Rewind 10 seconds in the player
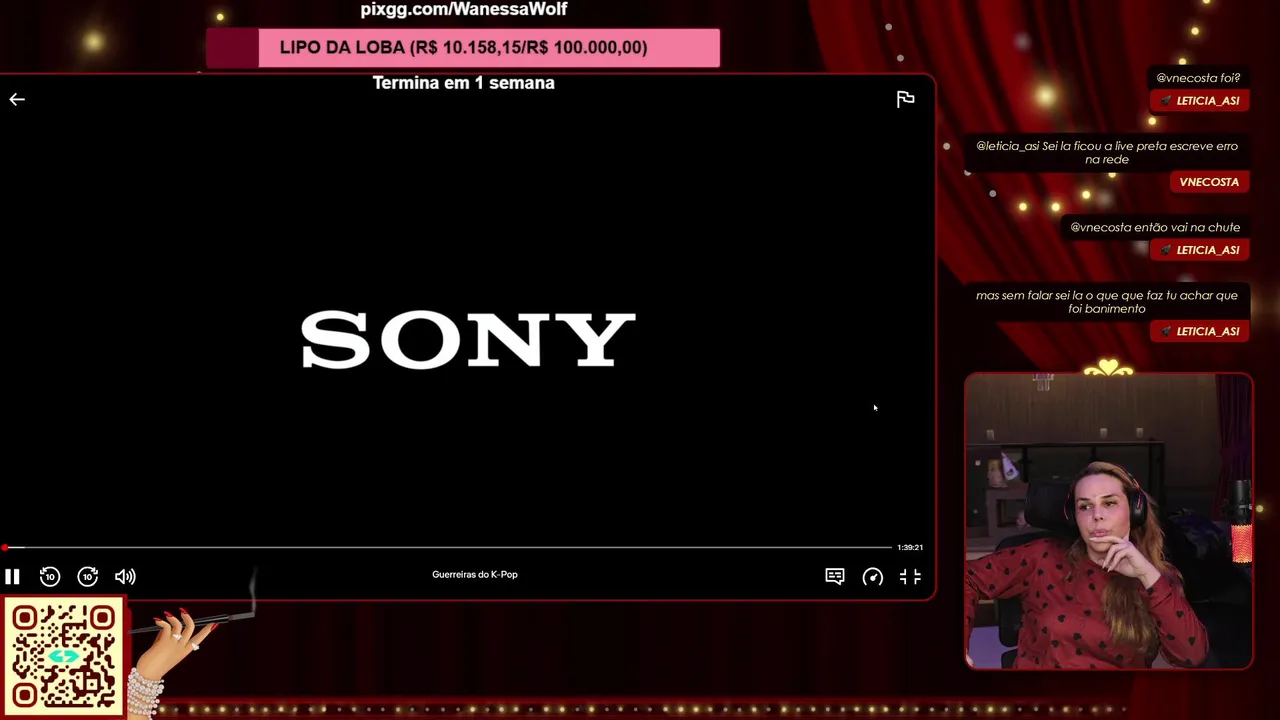The image size is (1280, 720). point(50,576)
